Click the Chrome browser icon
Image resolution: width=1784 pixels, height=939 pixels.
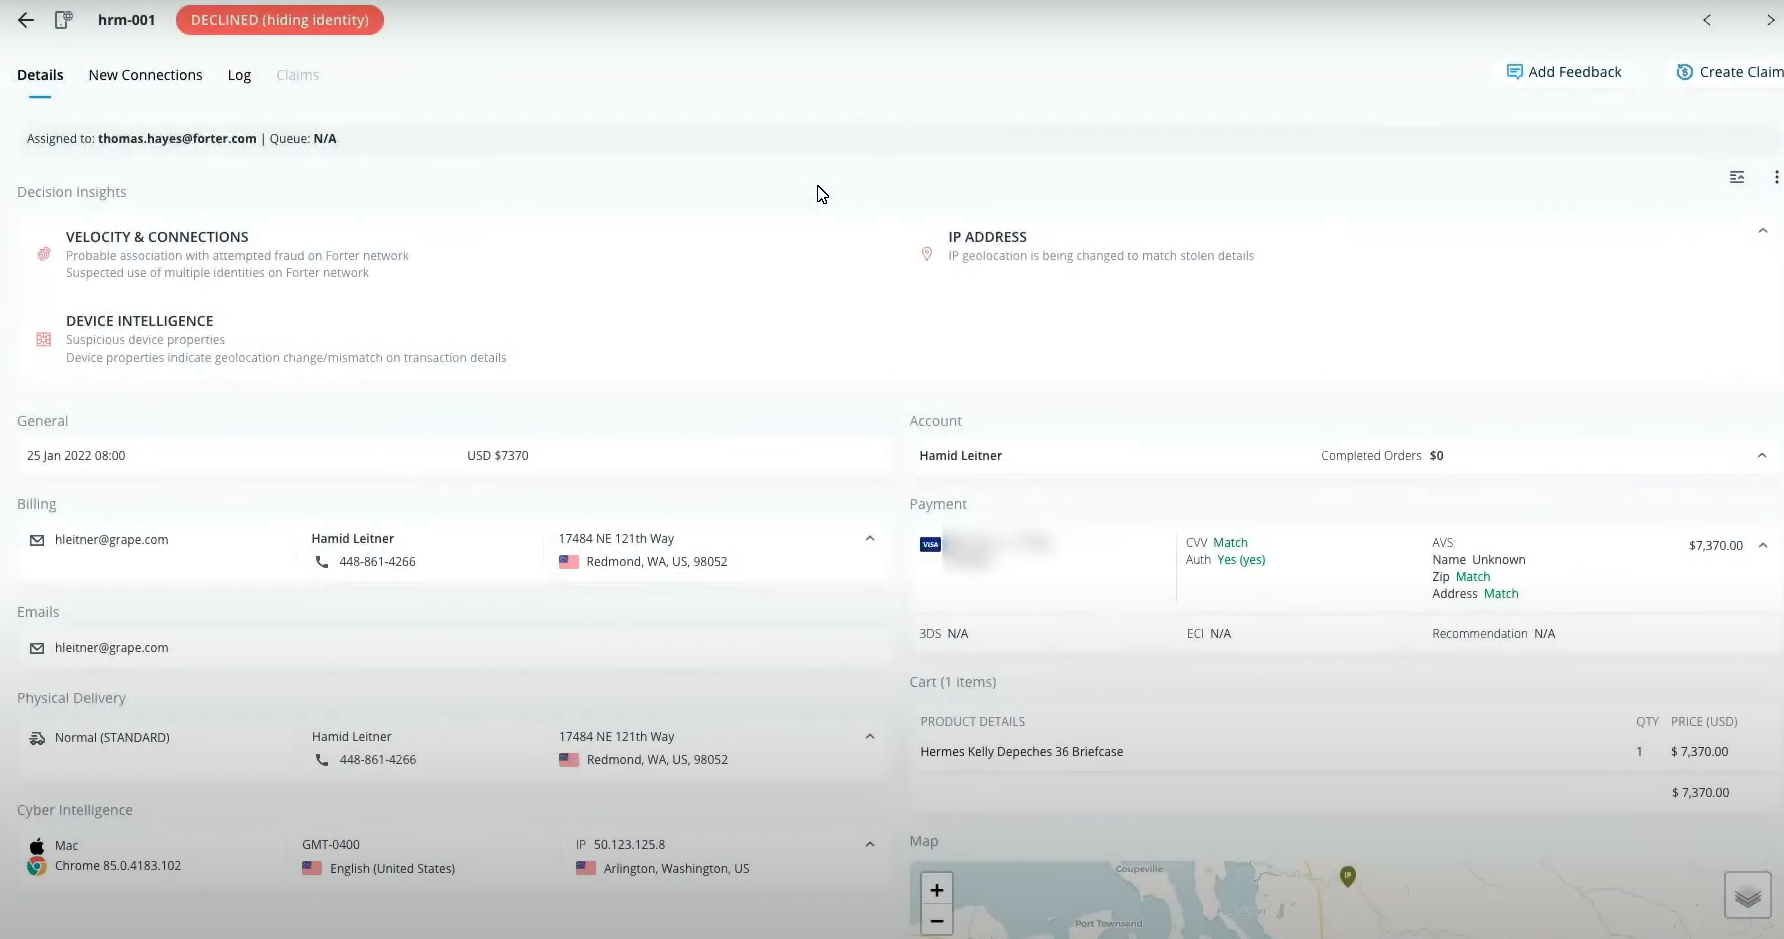pos(37,866)
